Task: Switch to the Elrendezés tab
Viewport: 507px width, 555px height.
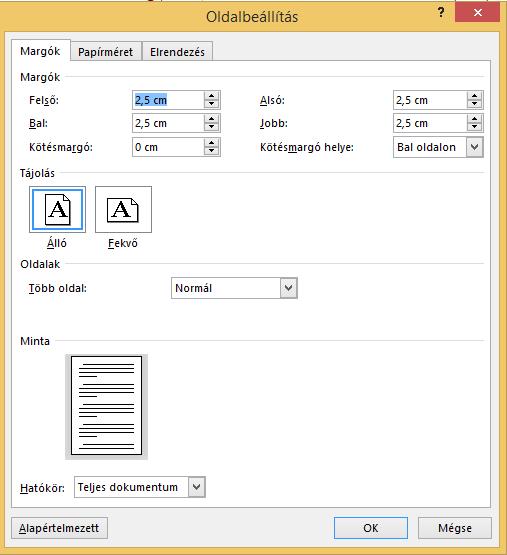Action: (177, 52)
